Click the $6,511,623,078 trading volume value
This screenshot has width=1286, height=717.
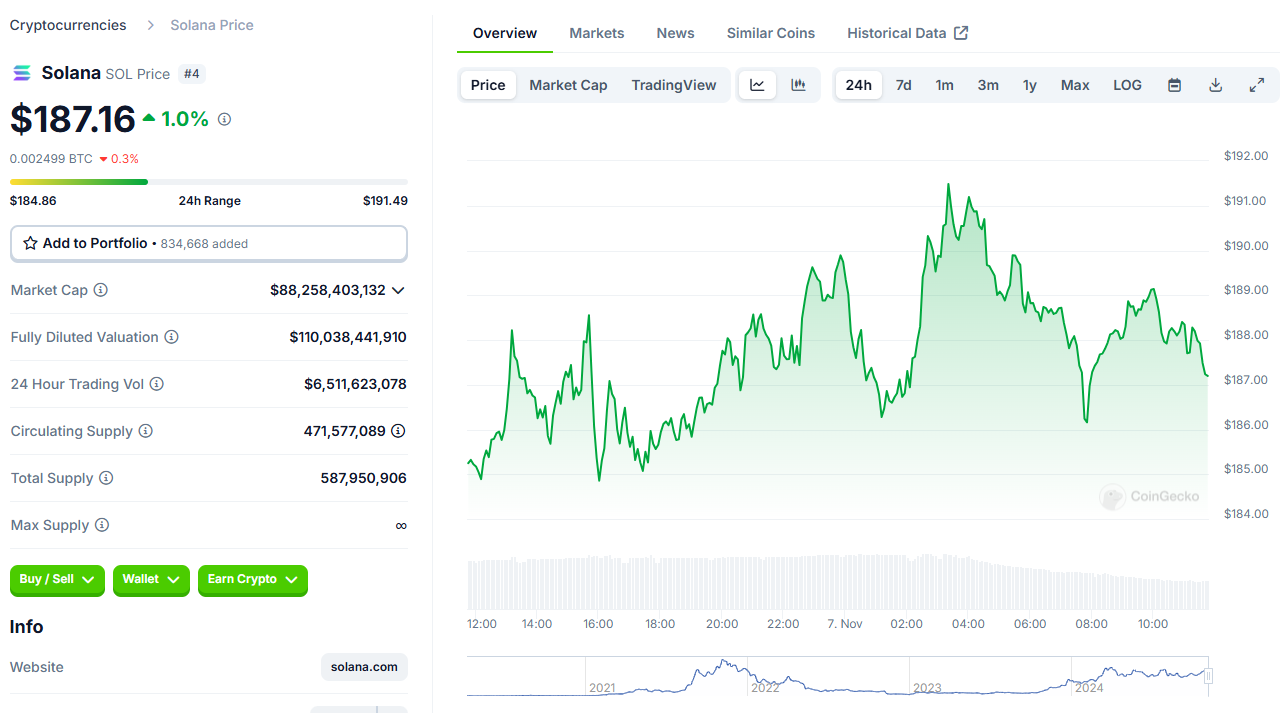pyautogui.click(x=355, y=384)
